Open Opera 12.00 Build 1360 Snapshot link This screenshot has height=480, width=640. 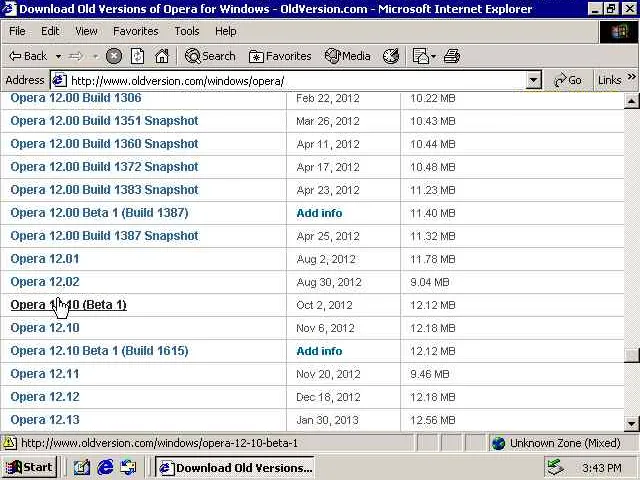[104, 144]
